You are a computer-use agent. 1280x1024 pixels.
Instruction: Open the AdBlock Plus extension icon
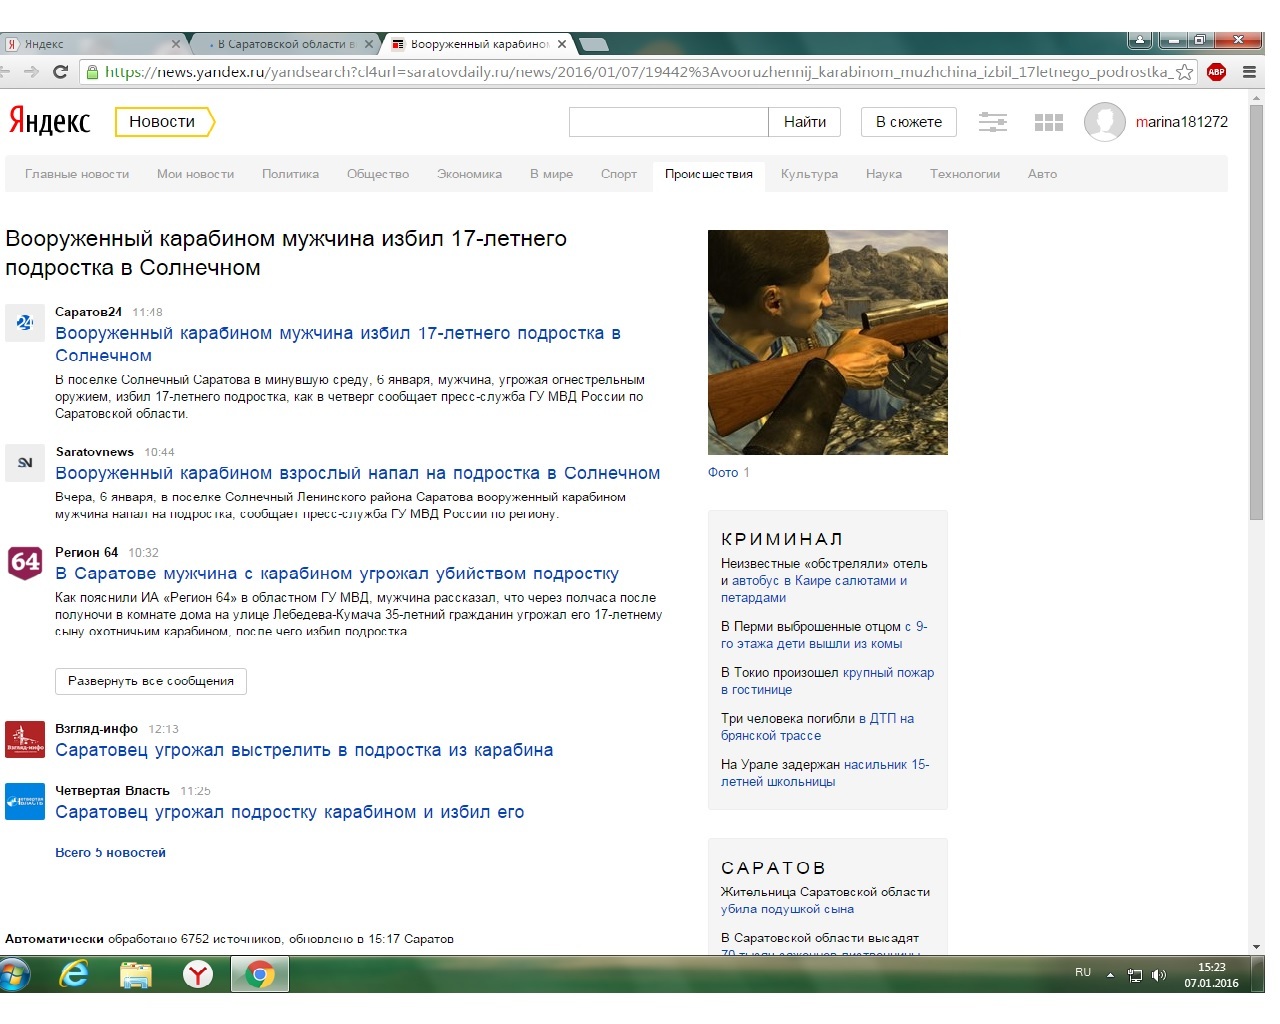click(1216, 72)
